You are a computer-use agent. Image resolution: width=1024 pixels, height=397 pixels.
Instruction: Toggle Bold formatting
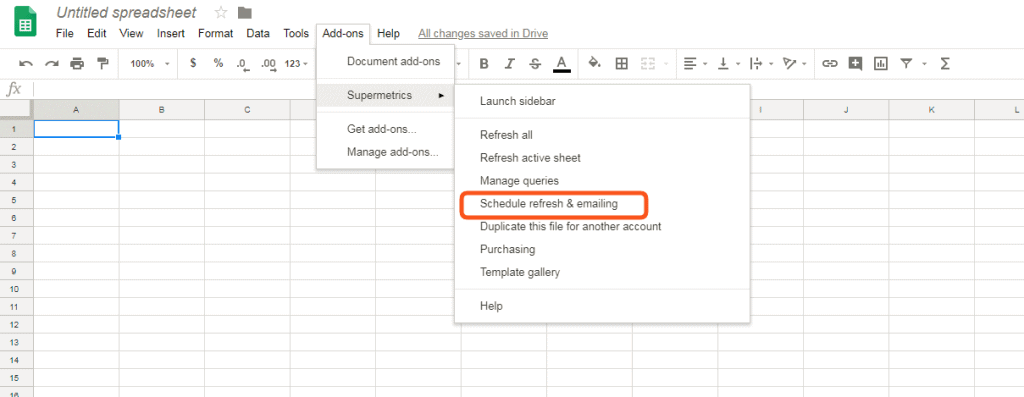484,63
